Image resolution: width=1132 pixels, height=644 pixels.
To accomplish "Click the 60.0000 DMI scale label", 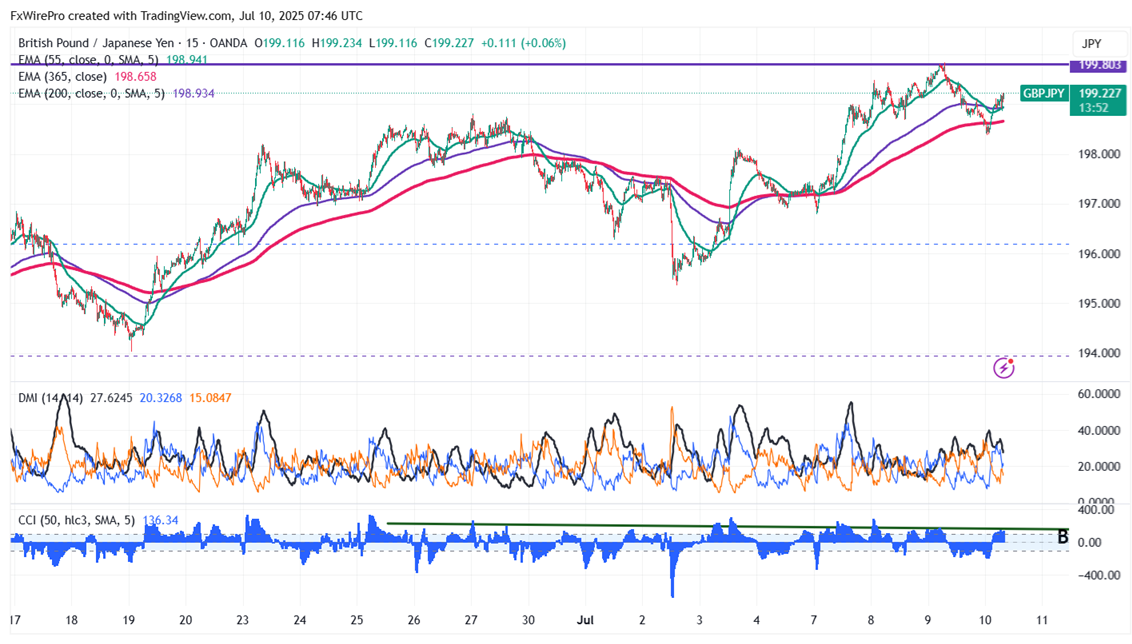I will pyautogui.click(x=1097, y=394).
